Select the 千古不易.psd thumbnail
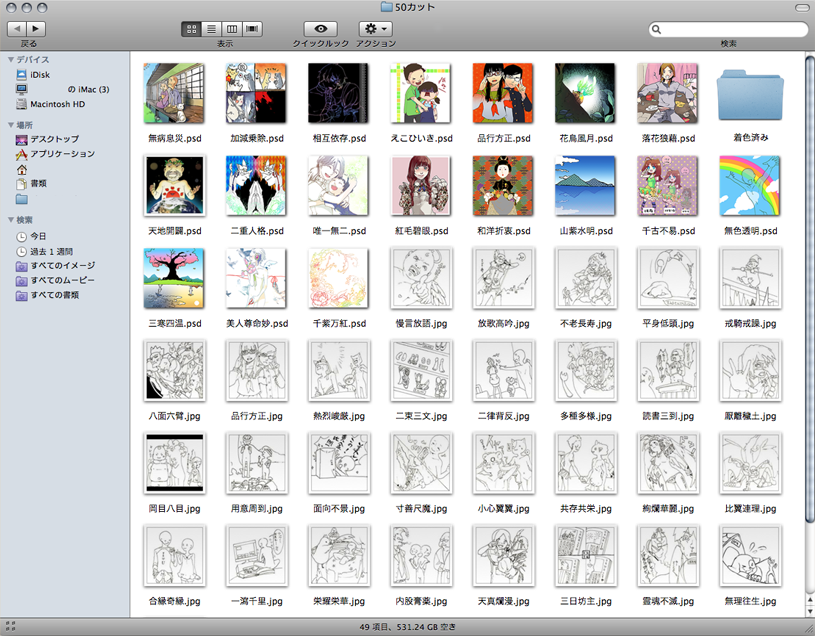 (668, 186)
